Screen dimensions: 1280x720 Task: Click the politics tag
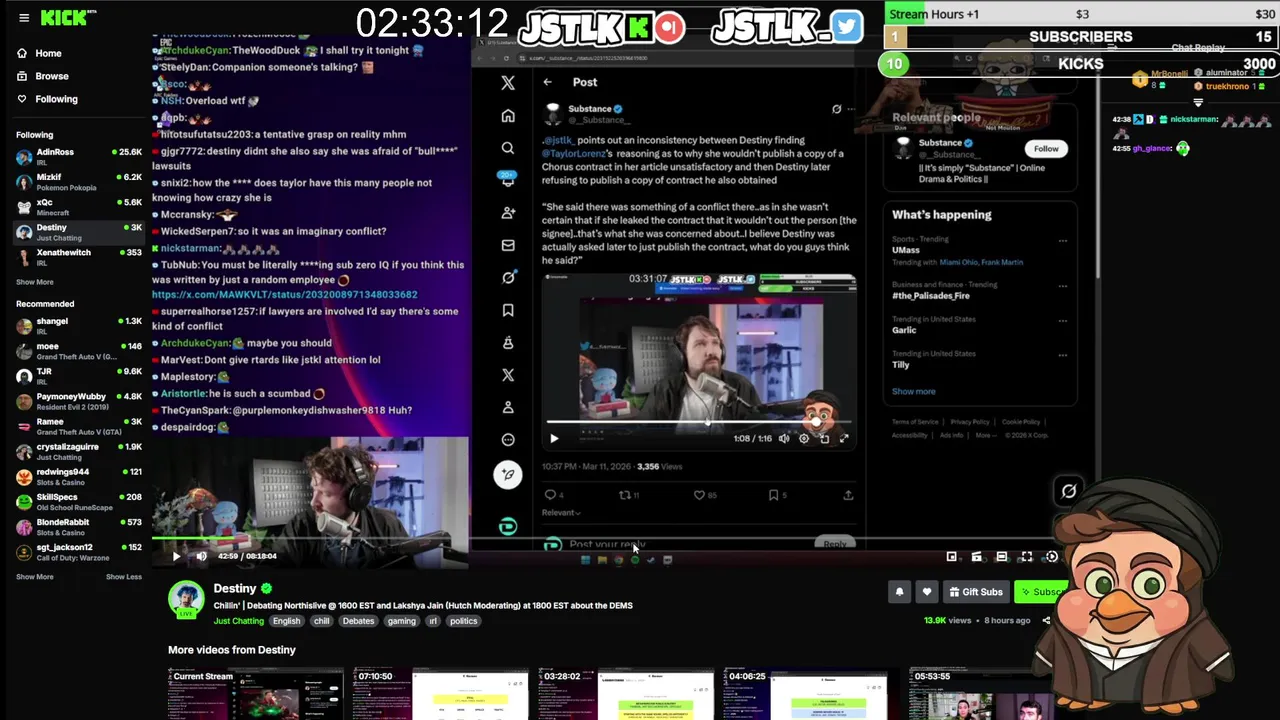pyautogui.click(x=463, y=621)
